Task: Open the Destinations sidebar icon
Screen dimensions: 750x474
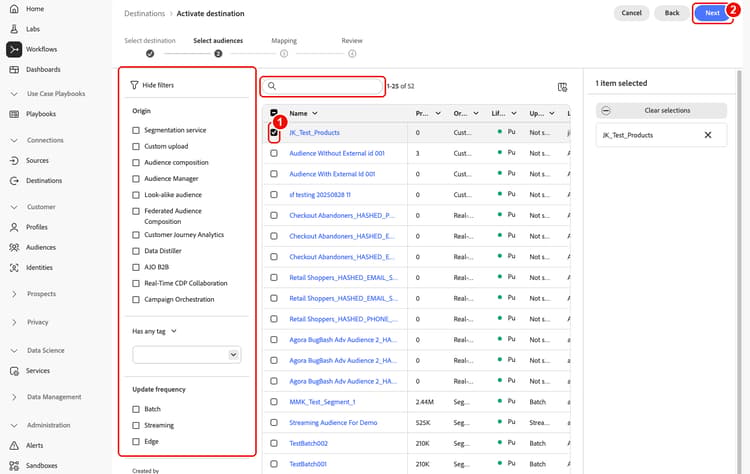Action: (x=14, y=180)
